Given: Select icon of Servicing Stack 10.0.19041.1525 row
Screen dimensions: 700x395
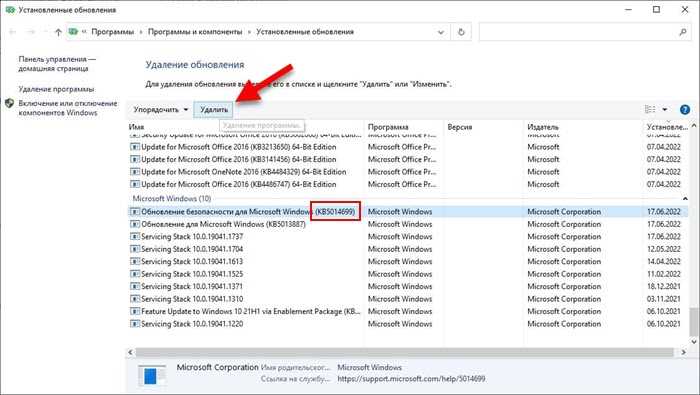Looking at the screenshot, I should [x=134, y=274].
